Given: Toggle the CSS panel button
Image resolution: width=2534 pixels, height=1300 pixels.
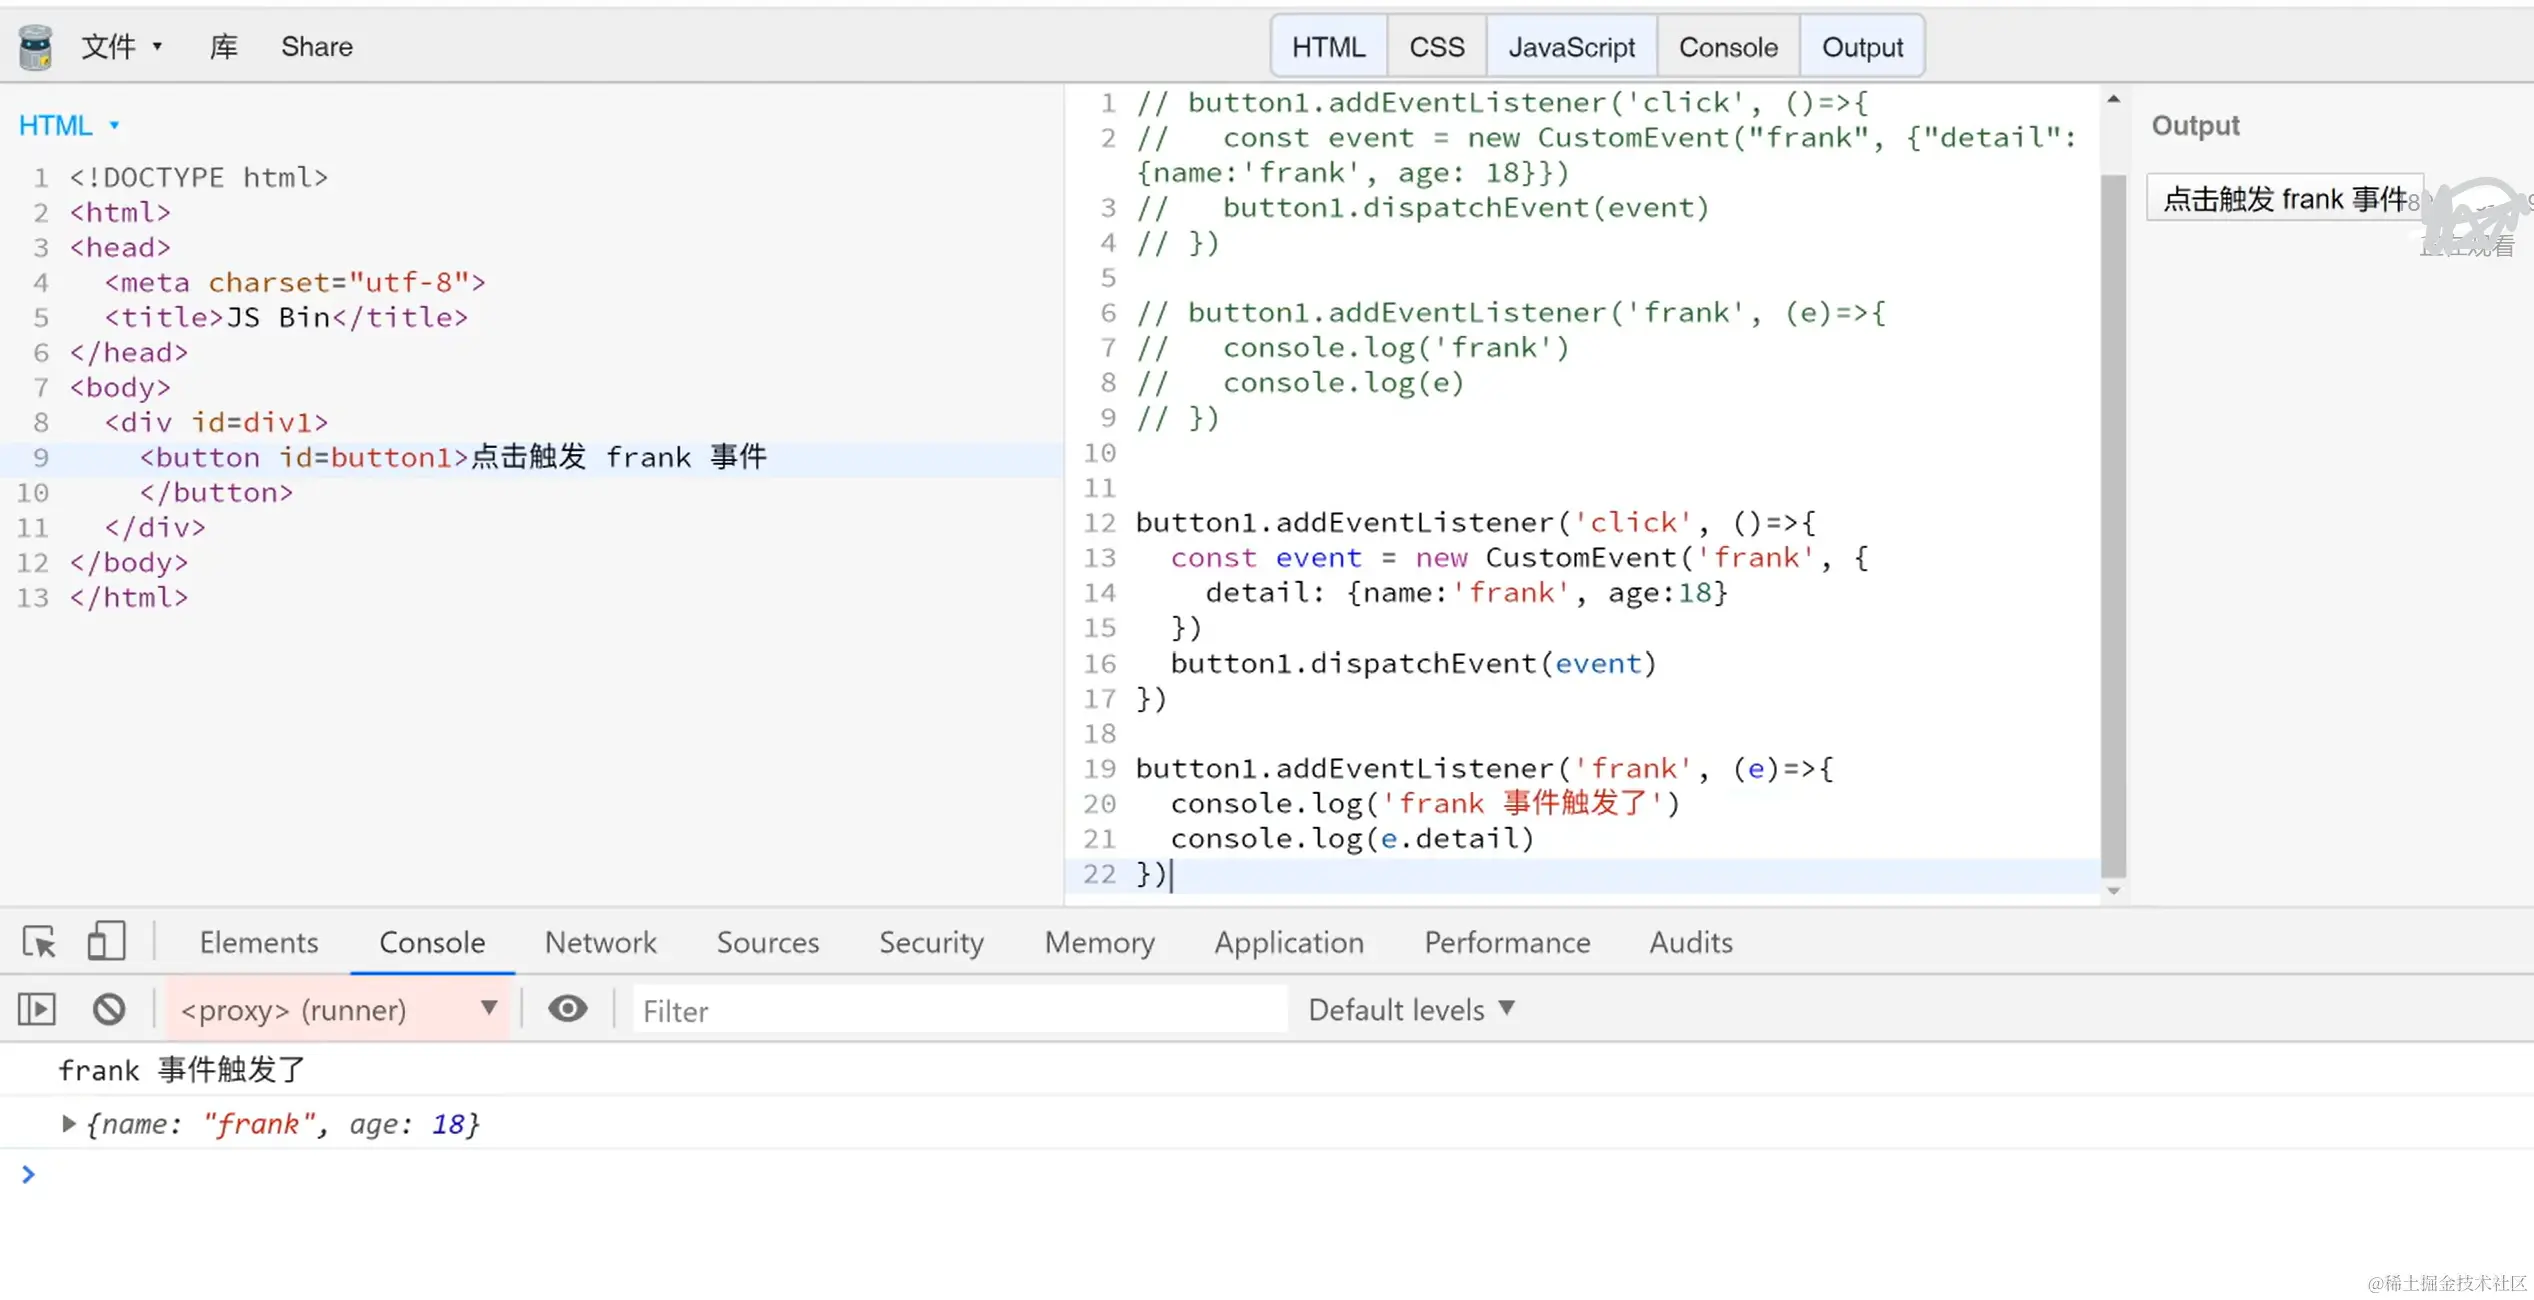Looking at the screenshot, I should [x=1436, y=47].
